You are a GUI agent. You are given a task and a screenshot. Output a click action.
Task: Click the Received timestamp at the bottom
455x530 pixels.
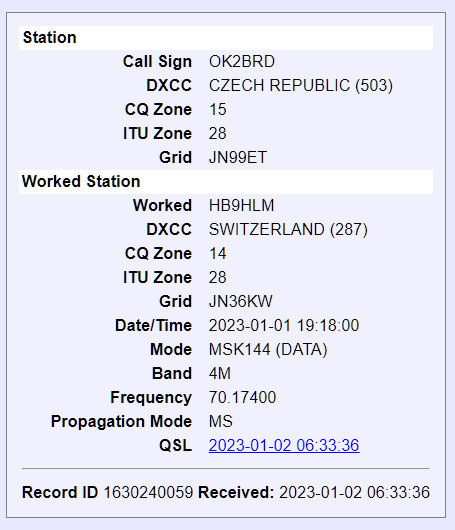tap(354, 492)
